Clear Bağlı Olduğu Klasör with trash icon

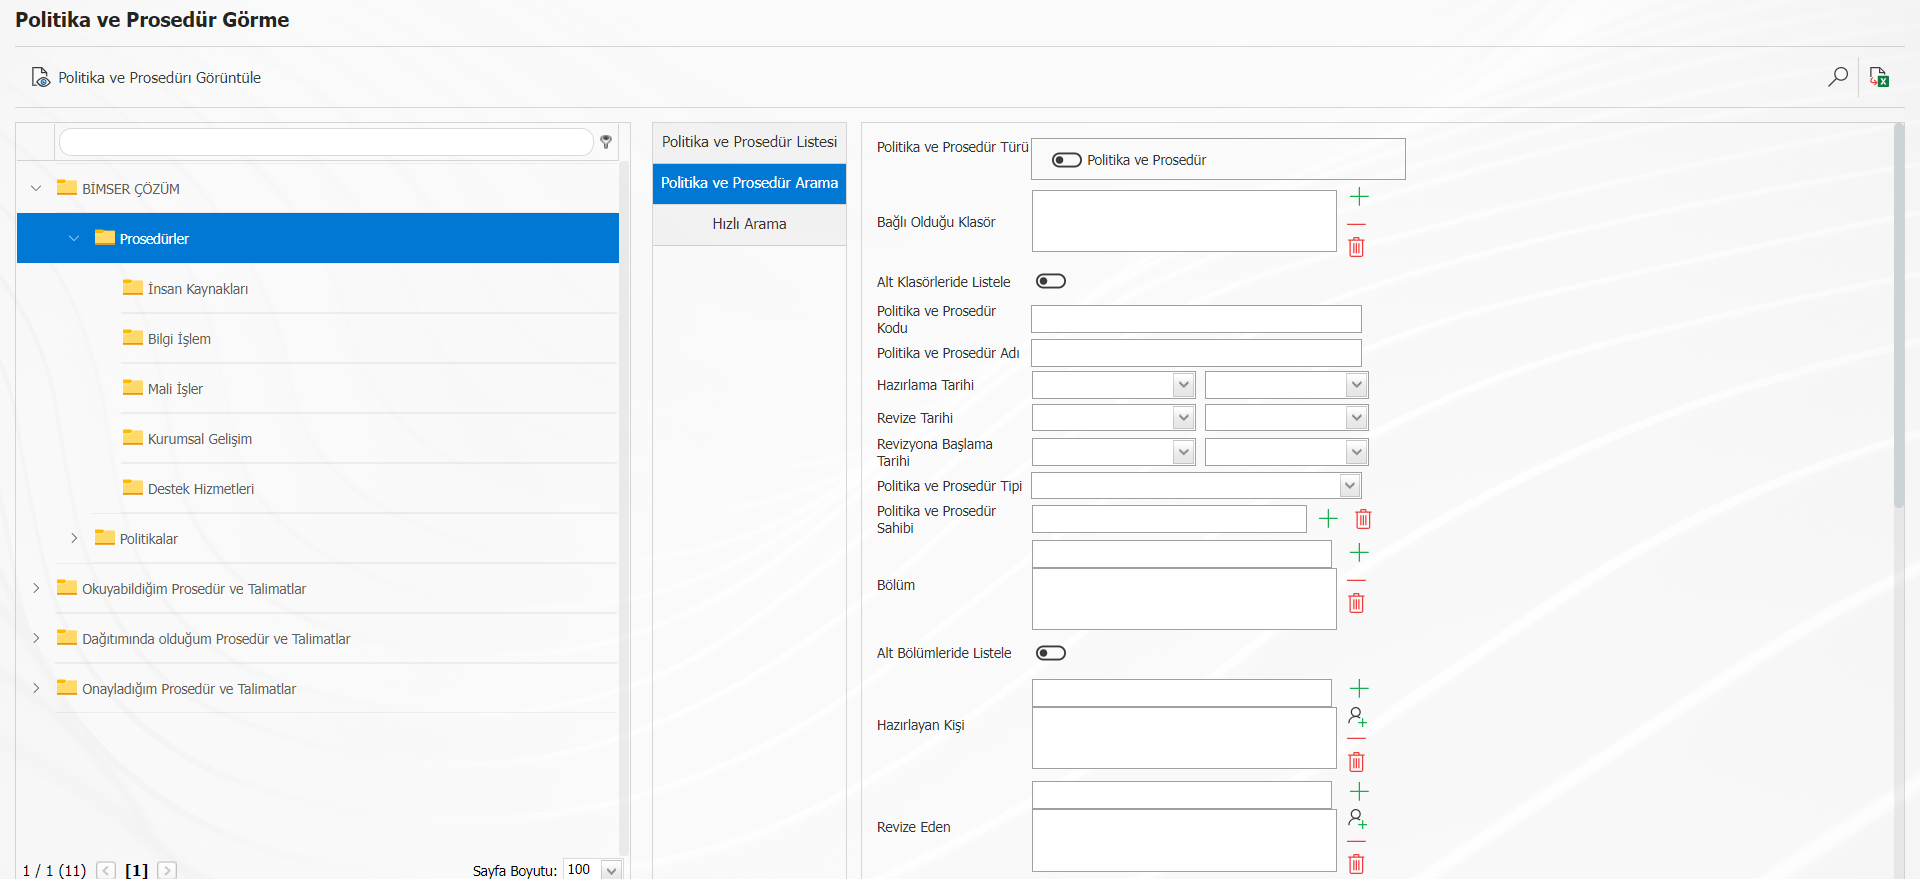[x=1357, y=247]
